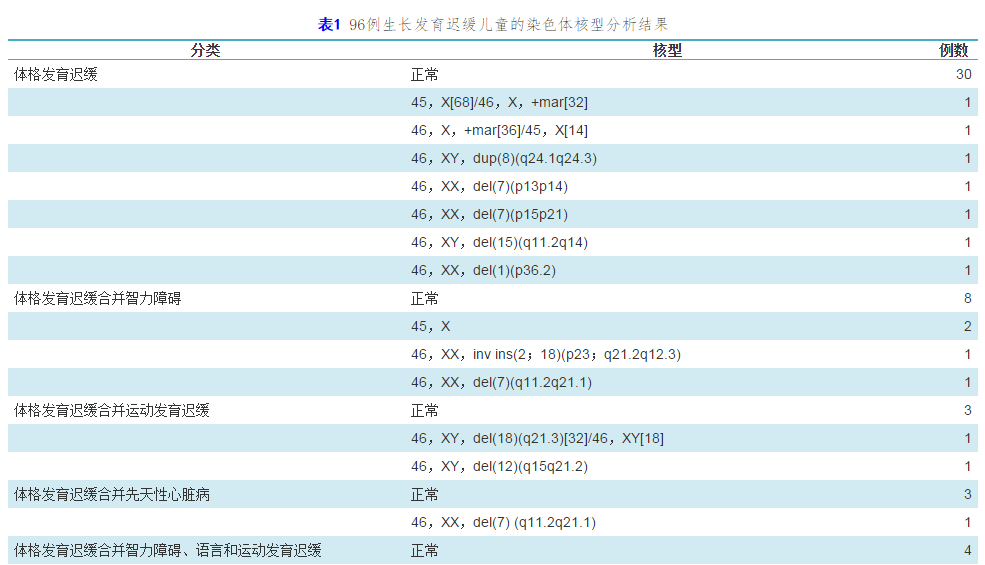Select the 体格发育迟缓 category cell in first row
Screen dimensions: 985x565
point(55,75)
